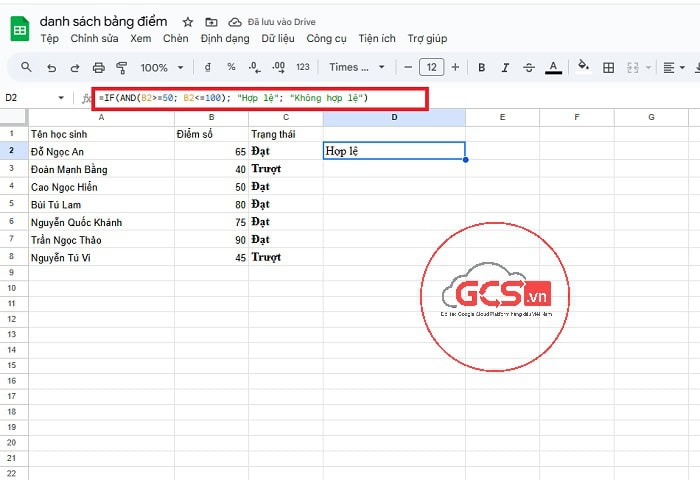Open the Google Sheets home icon
The width and height of the screenshot is (700, 480).
pos(19,29)
